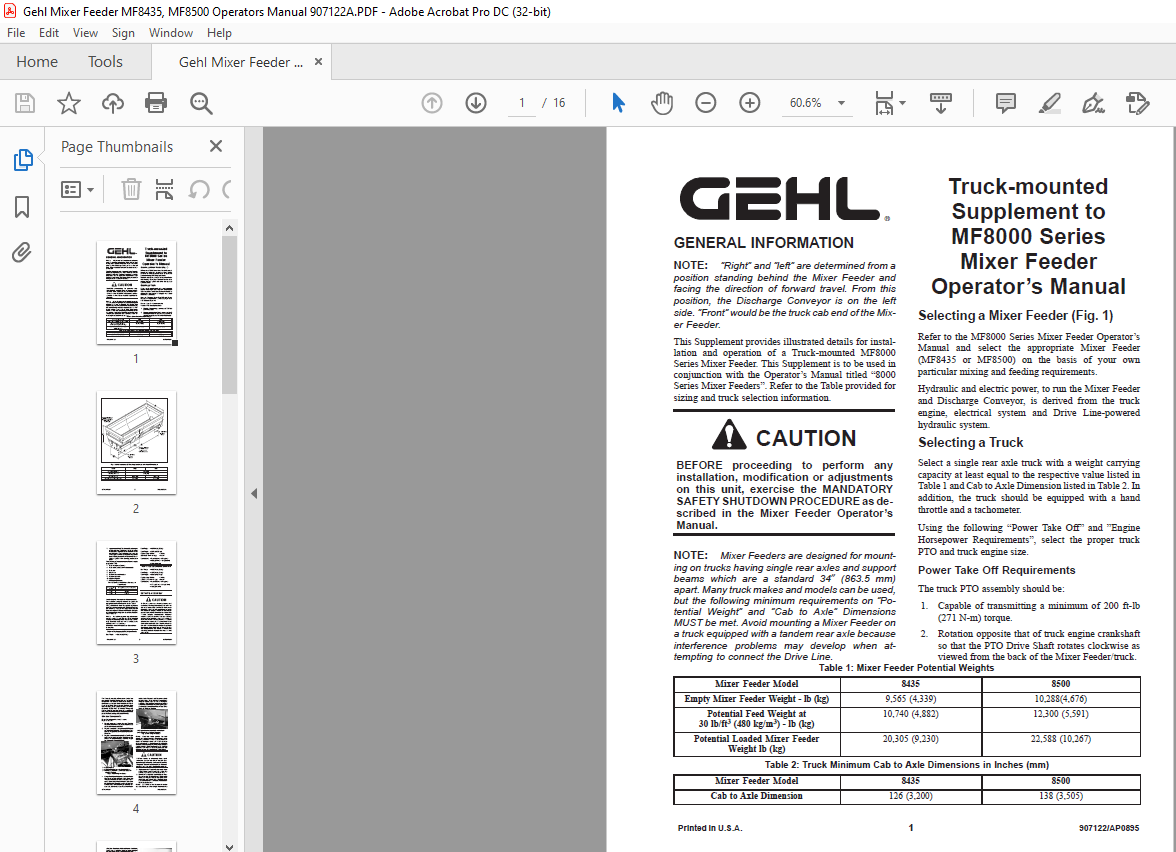Click 'Power Take Off Requirements' heading
Screen dimensions: 1176x852
pyautogui.click(x=997, y=570)
